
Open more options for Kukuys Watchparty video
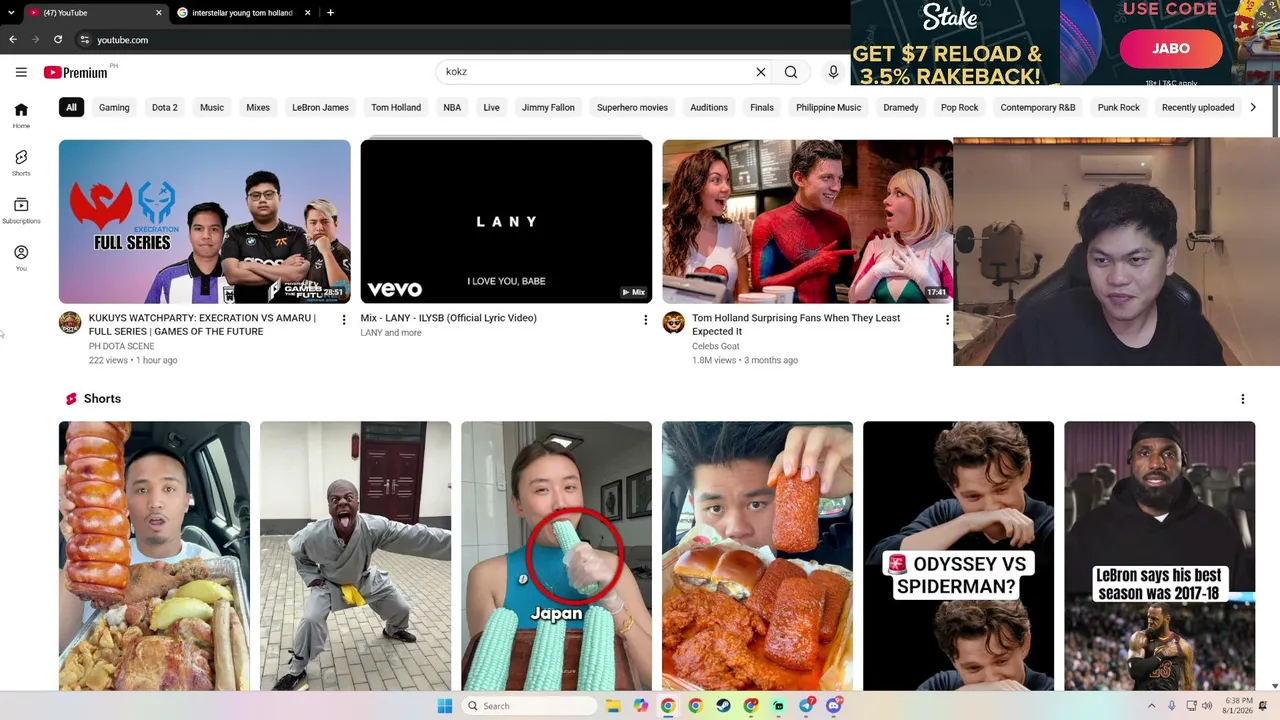point(344,320)
